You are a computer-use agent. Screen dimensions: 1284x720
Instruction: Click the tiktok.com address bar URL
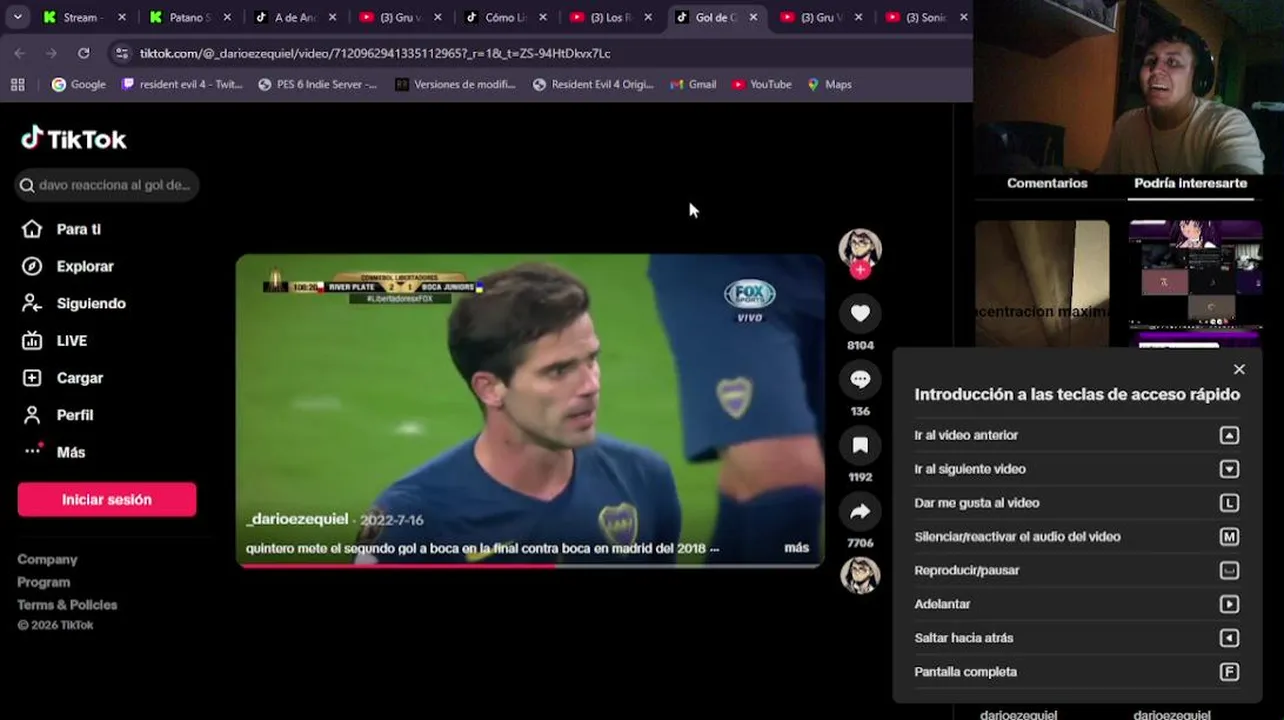pos(375,53)
